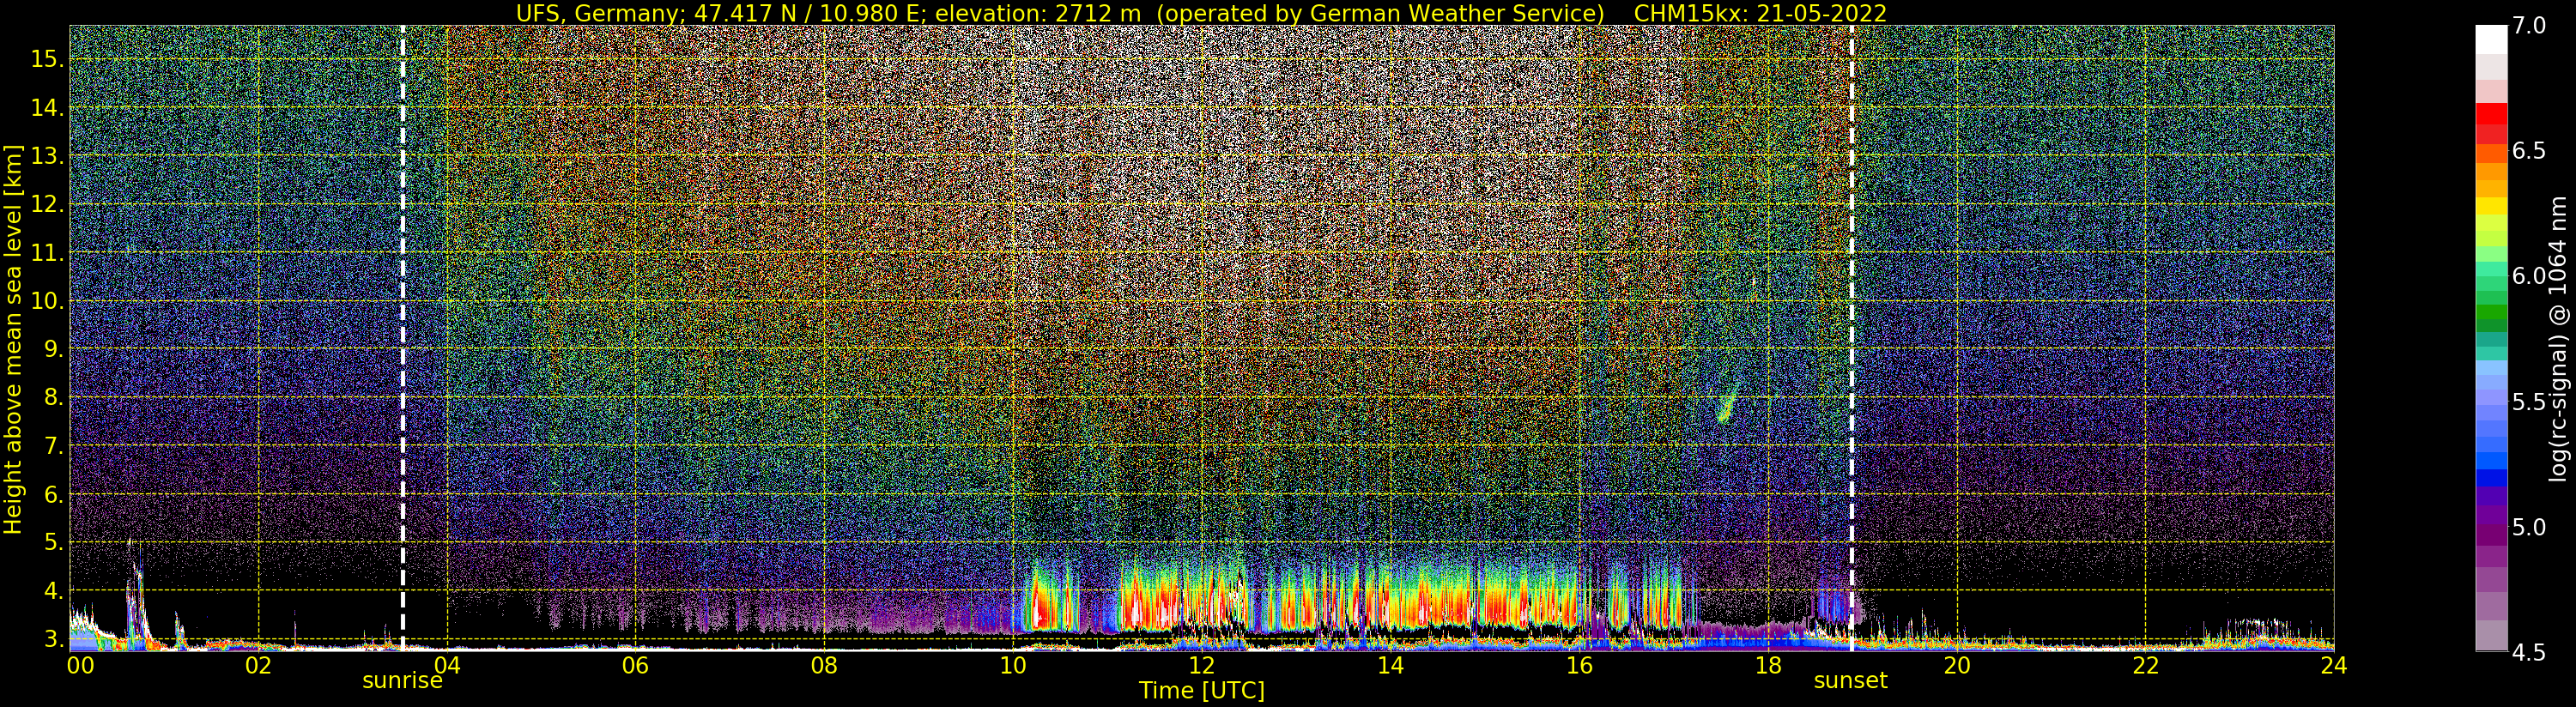This screenshot has height=707, width=2576.
Task: Click the white dashed sunrise marker line
Action: pyautogui.click(x=403, y=338)
